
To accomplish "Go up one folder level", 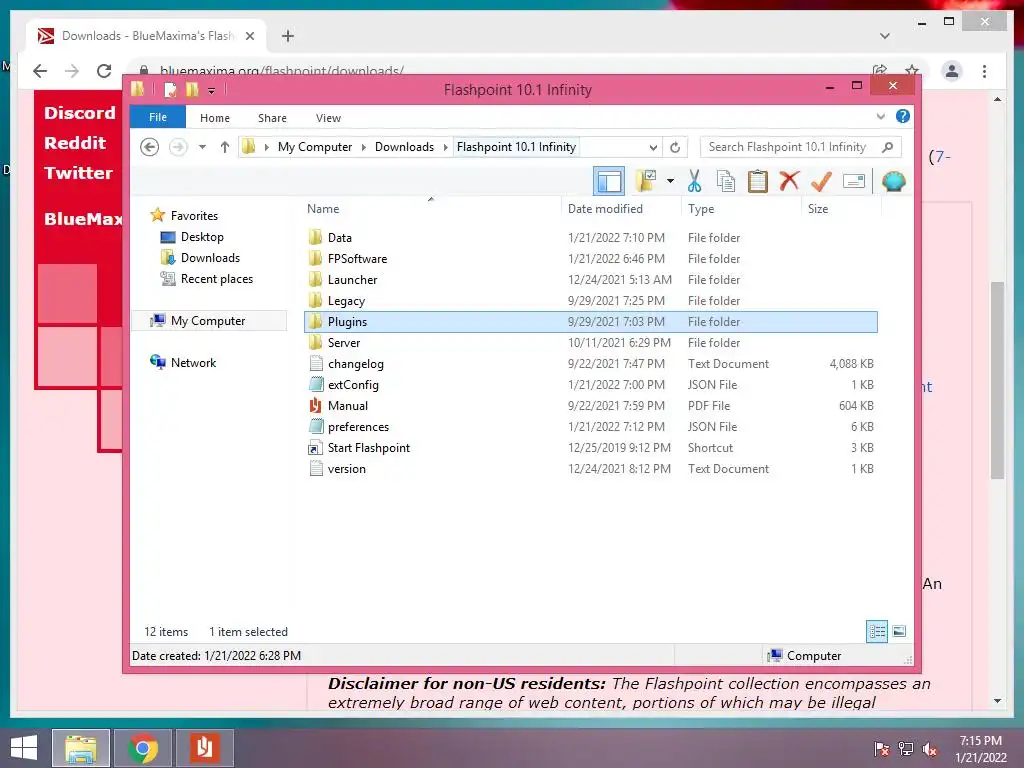I will 225,147.
